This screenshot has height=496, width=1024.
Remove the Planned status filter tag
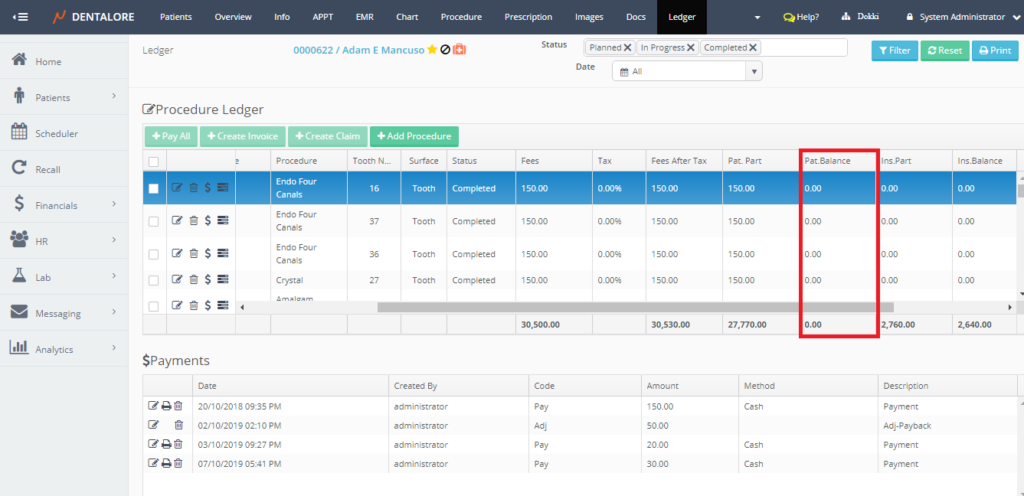pyautogui.click(x=627, y=47)
